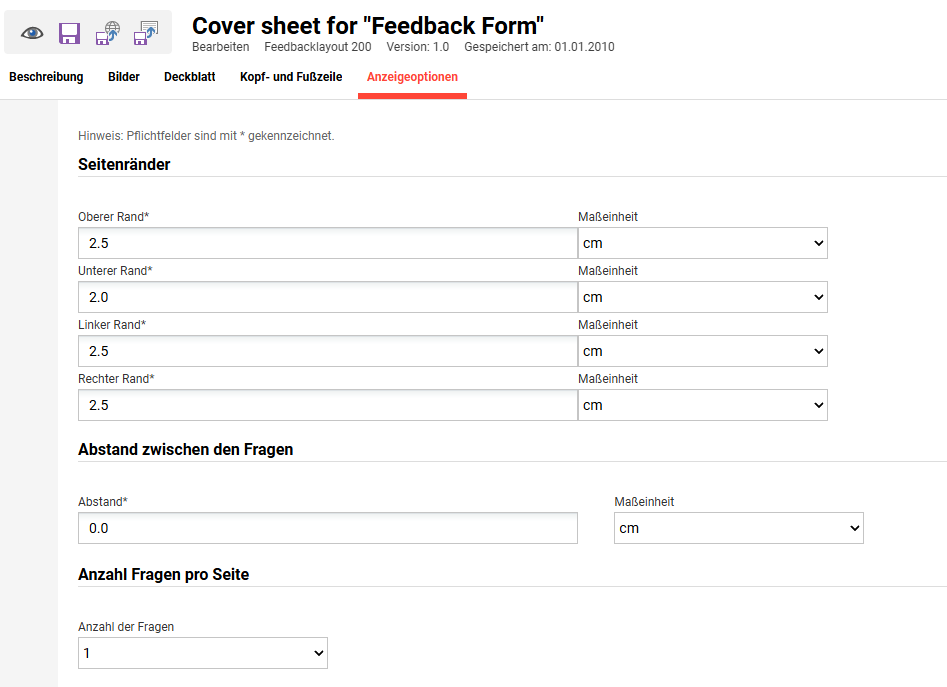Focus the Unterer Rand input field

[328, 297]
